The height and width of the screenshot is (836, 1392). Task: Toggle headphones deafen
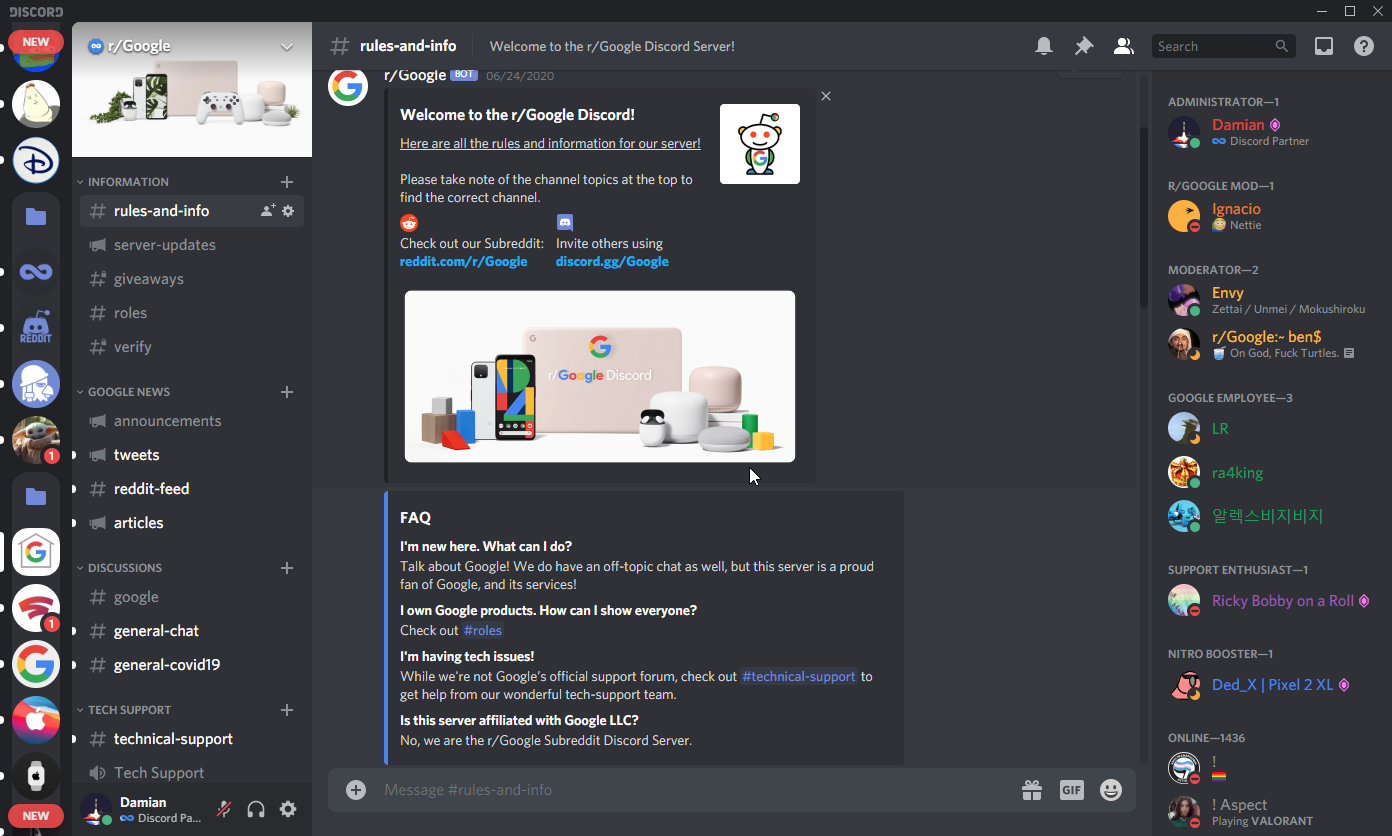point(256,809)
